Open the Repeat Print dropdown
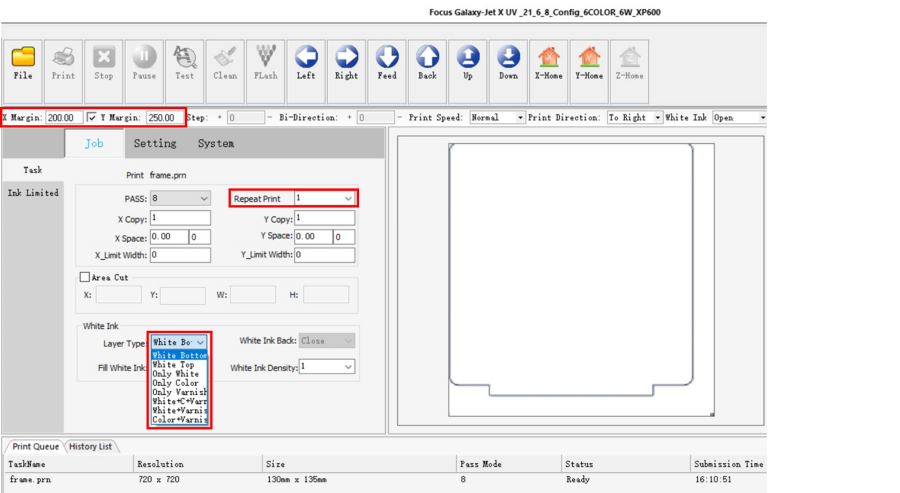This screenshot has width=900, height=493. coord(348,199)
